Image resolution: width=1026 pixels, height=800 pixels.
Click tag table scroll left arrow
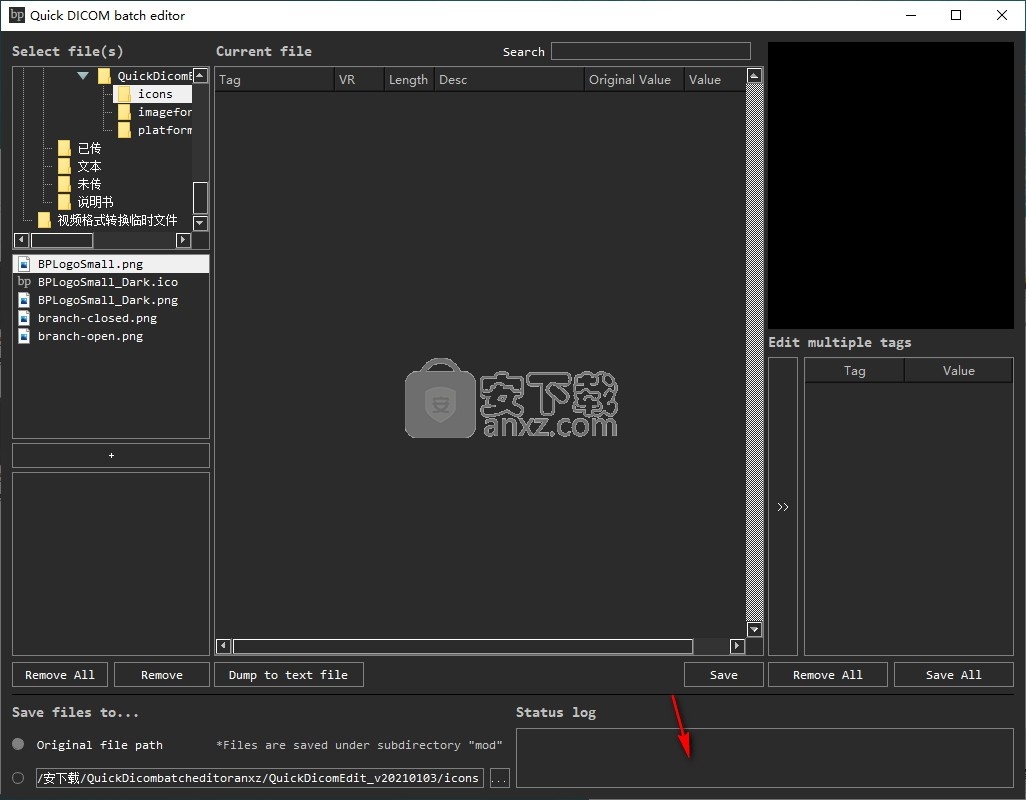pos(223,646)
